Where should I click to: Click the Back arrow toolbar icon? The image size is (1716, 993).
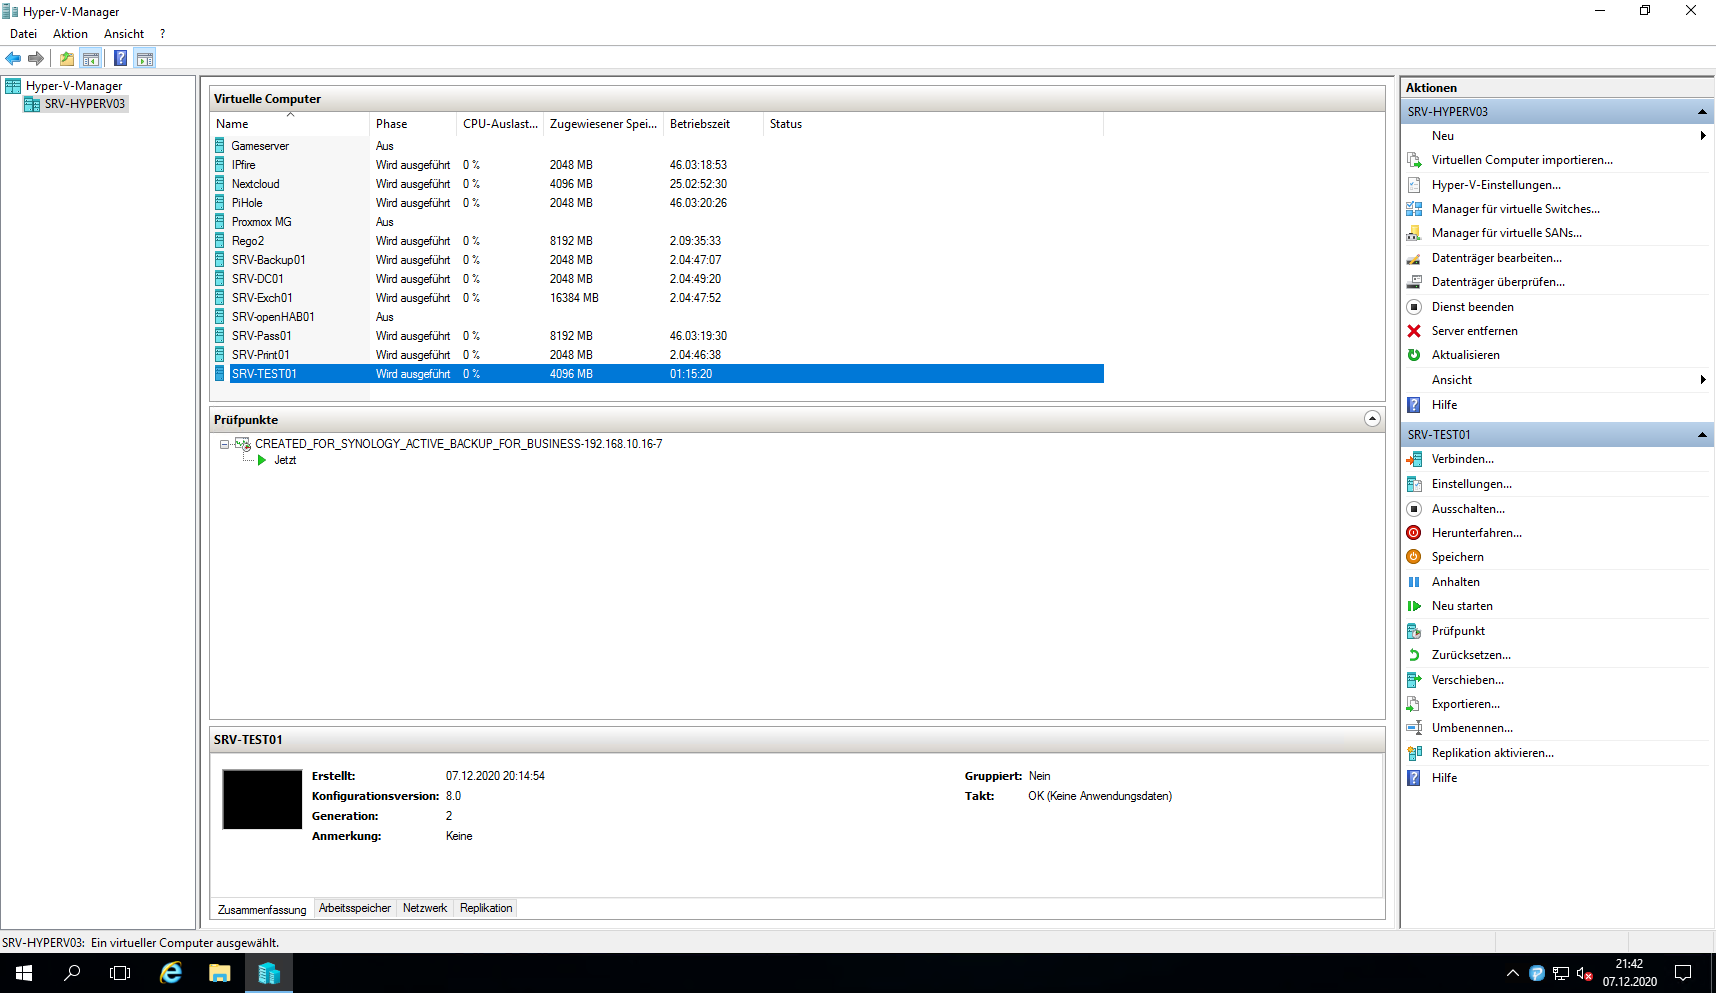pos(14,58)
